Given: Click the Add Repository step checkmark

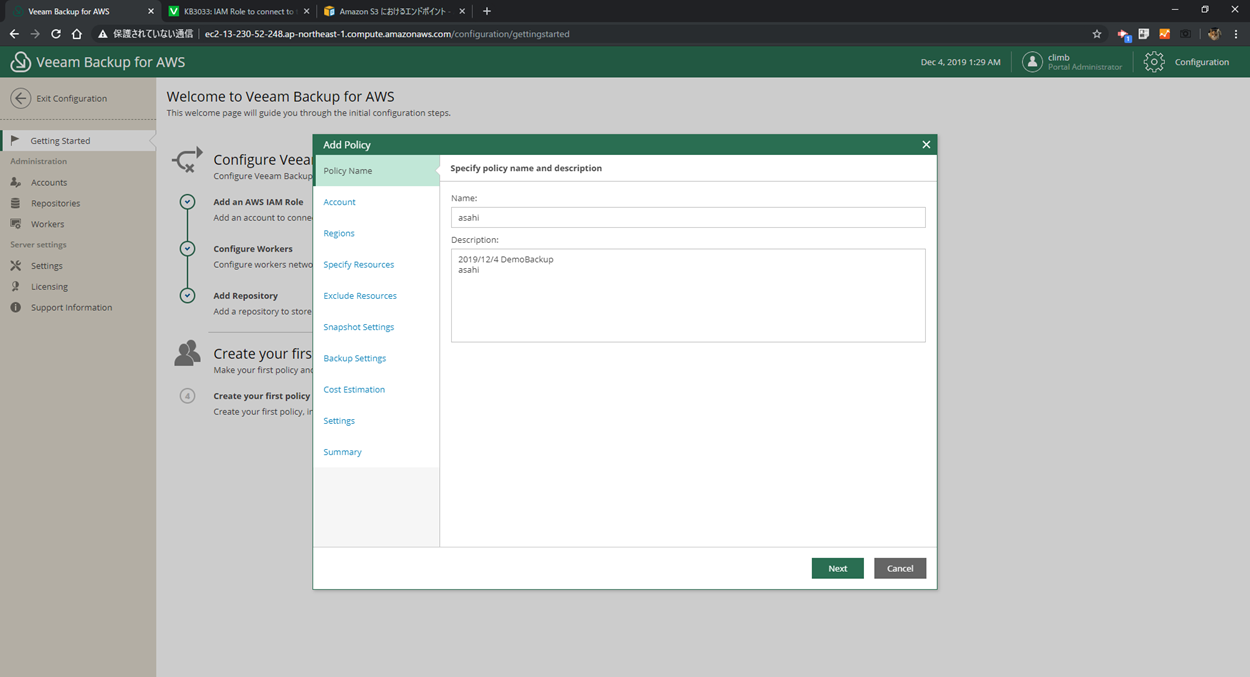Looking at the screenshot, I should point(187,296).
